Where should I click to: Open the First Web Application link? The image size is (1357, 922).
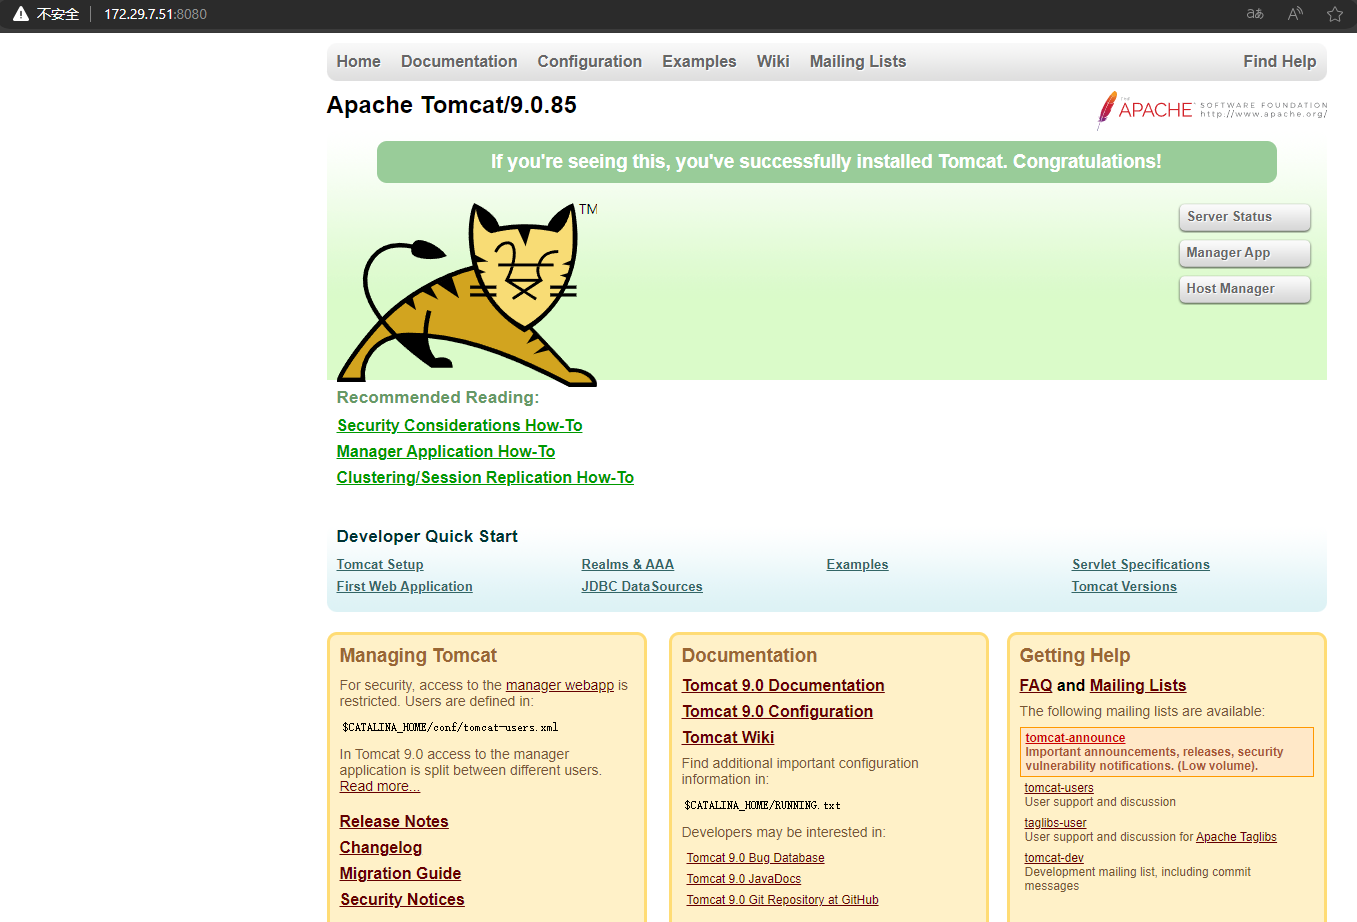click(404, 587)
